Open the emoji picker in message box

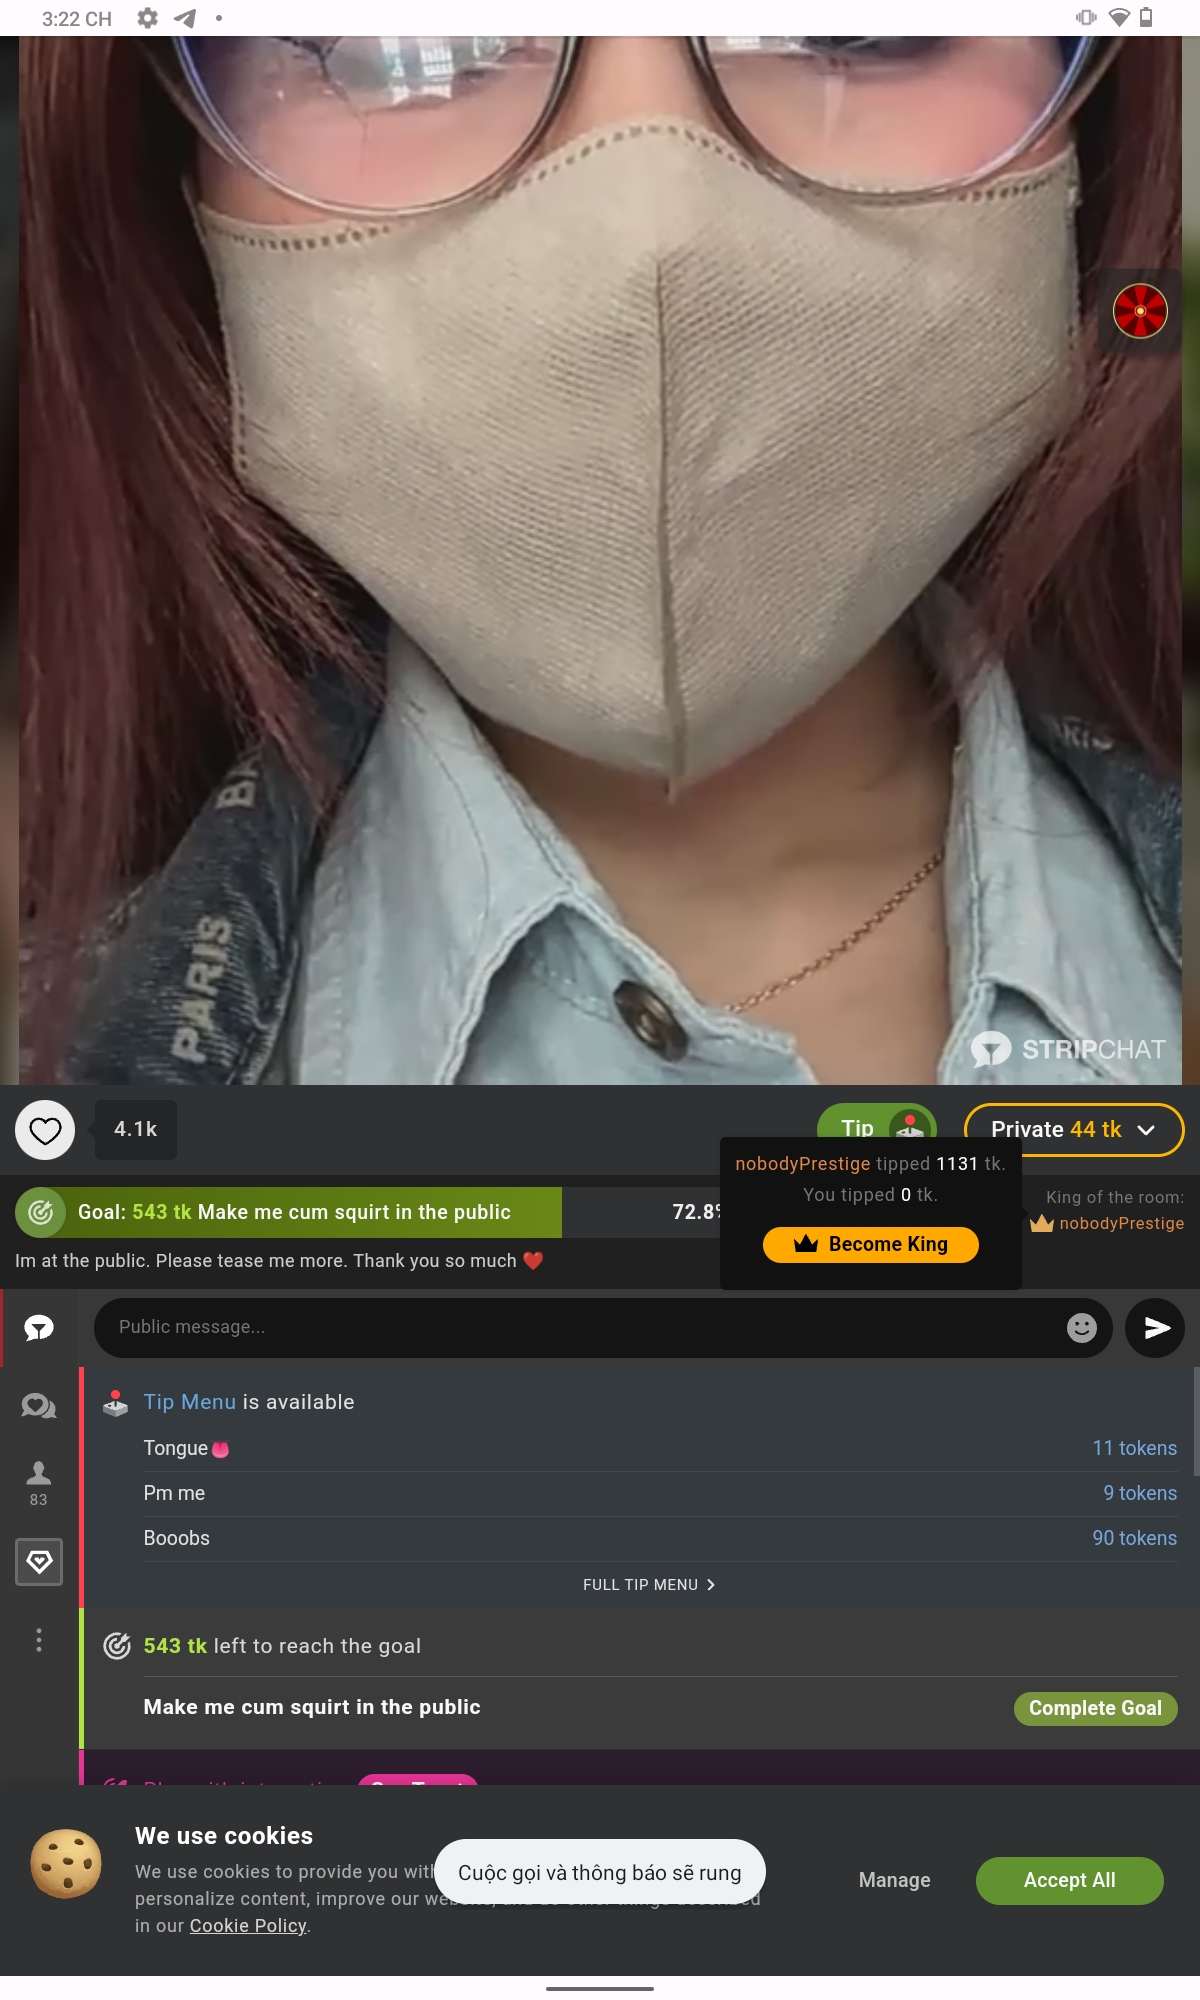click(1081, 1328)
